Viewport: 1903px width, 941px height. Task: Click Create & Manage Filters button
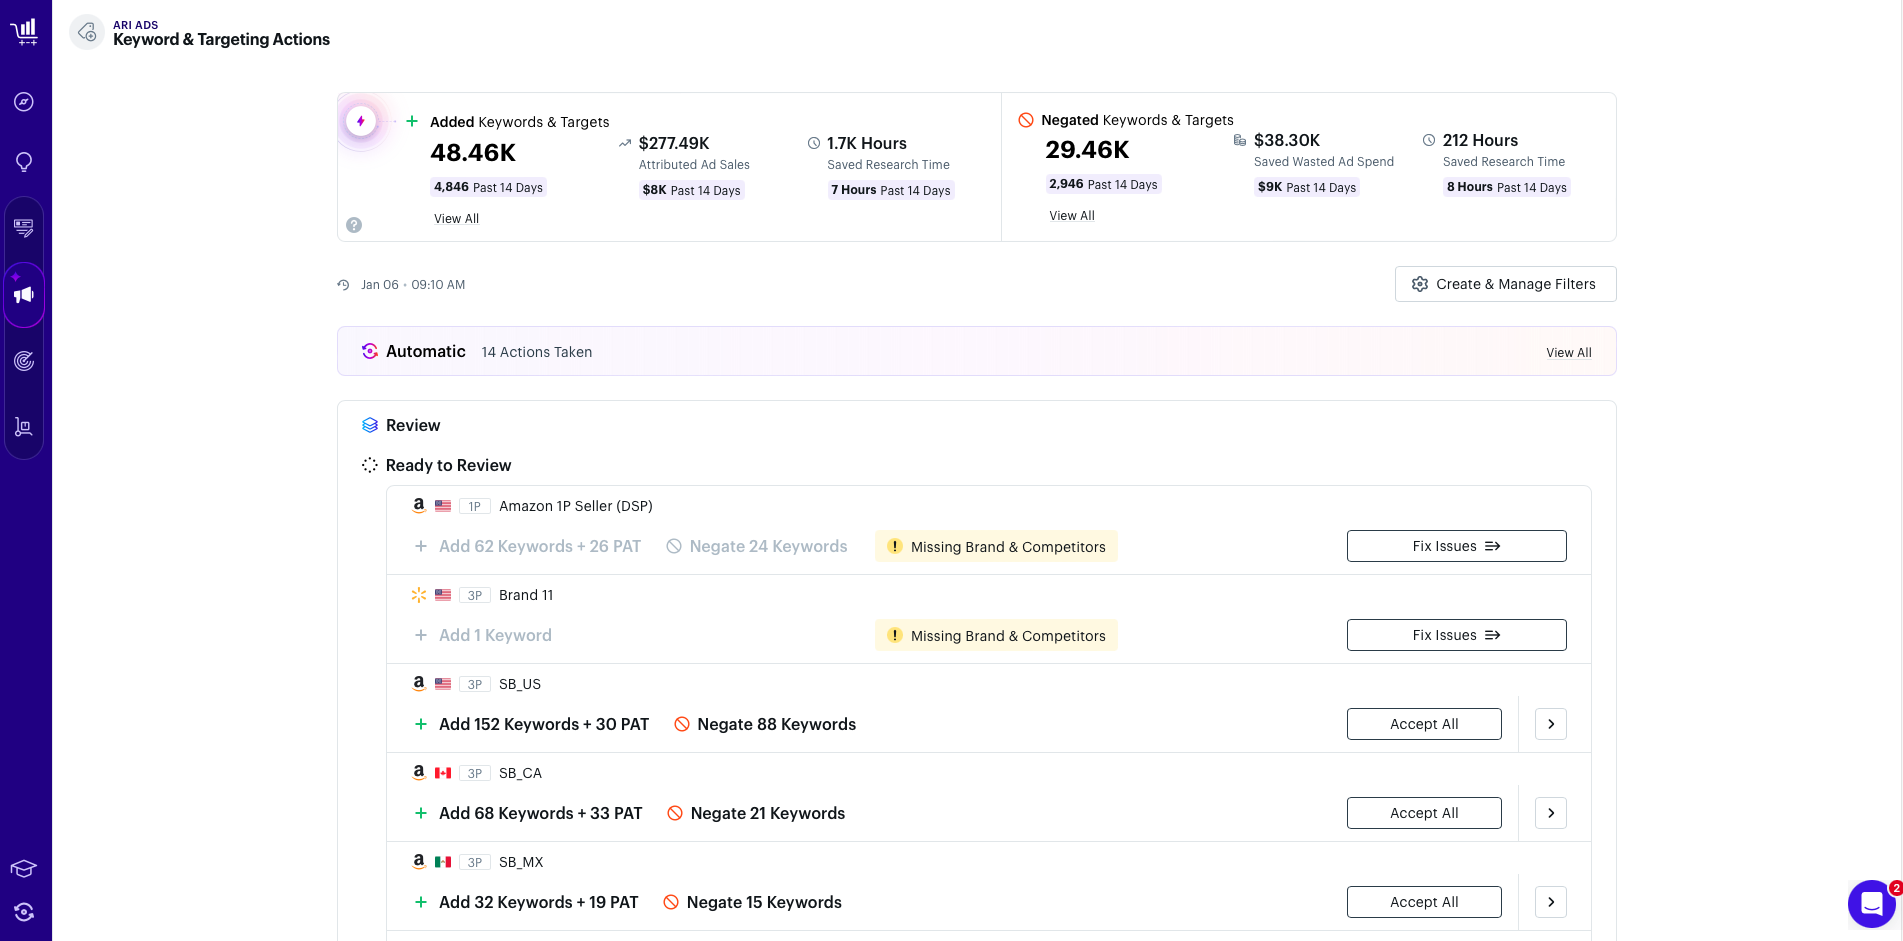click(x=1505, y=284)
